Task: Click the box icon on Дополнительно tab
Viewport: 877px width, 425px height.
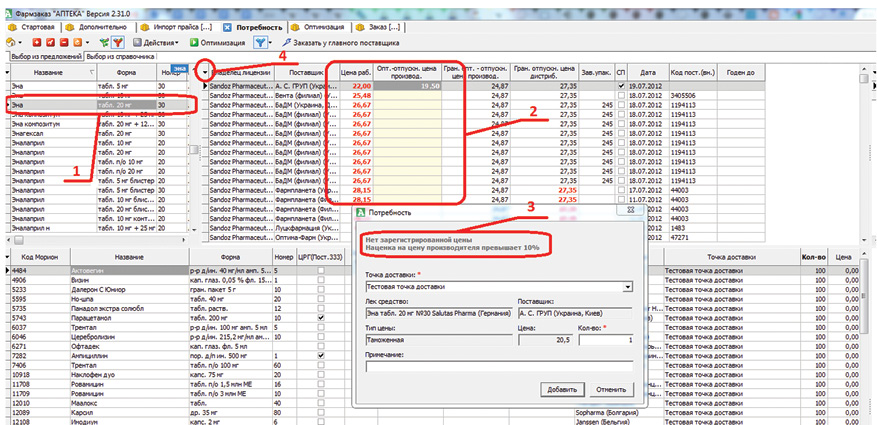Action: [x=70, y=27]
